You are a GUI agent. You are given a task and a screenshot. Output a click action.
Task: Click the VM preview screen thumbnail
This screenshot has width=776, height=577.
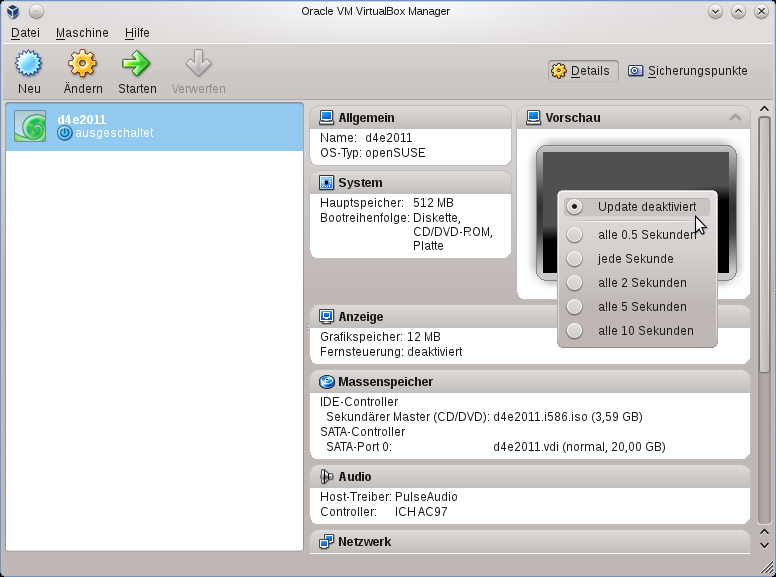[x=636, y=213]
